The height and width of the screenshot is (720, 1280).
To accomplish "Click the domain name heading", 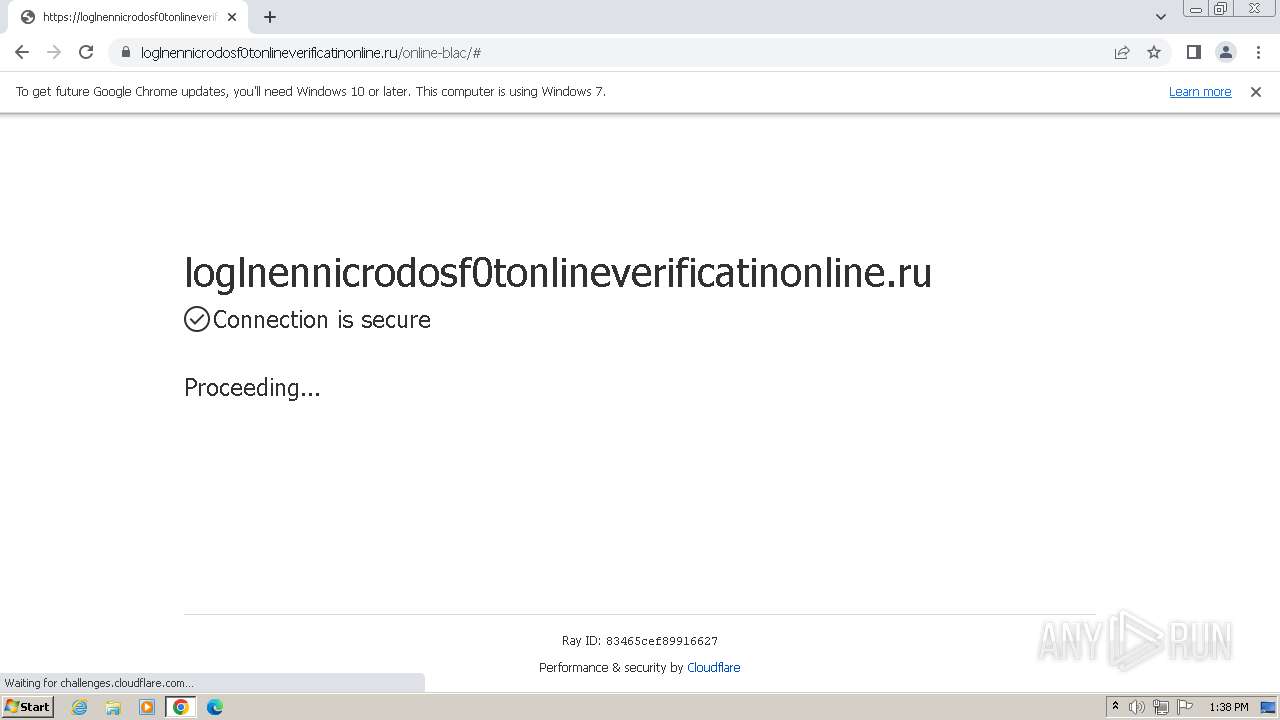I will pyautogui.click(x=558, y=273).
